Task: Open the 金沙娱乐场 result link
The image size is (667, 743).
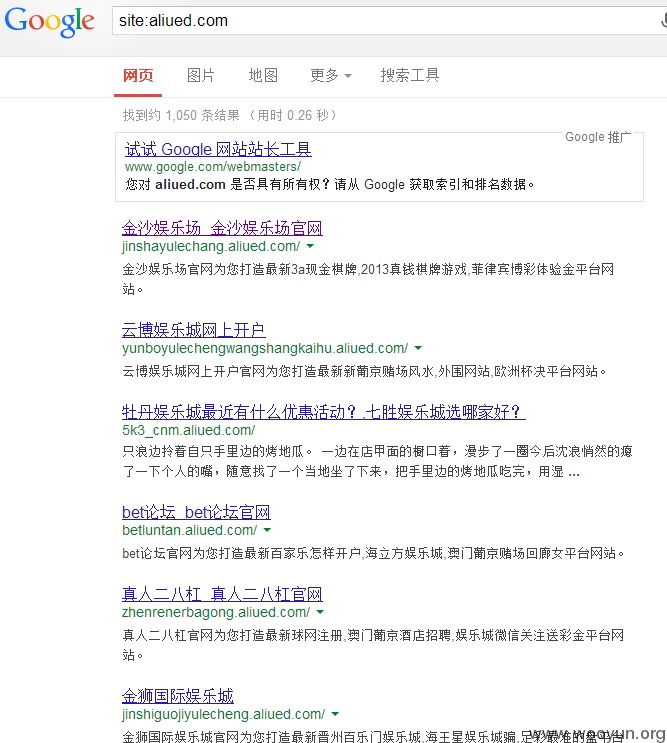Action: [222, 228]
